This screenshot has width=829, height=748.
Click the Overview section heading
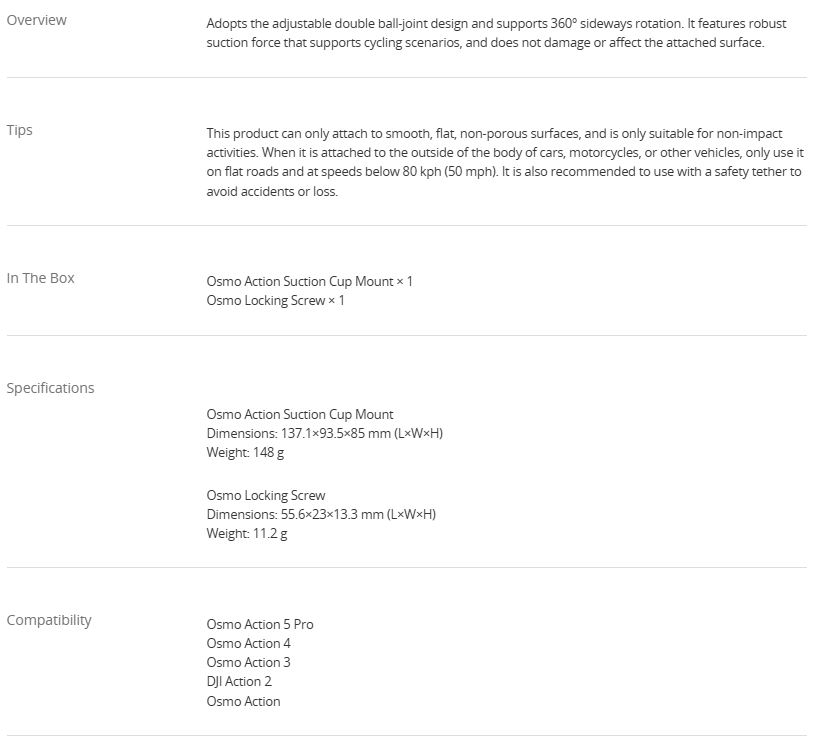pos(36,20)
